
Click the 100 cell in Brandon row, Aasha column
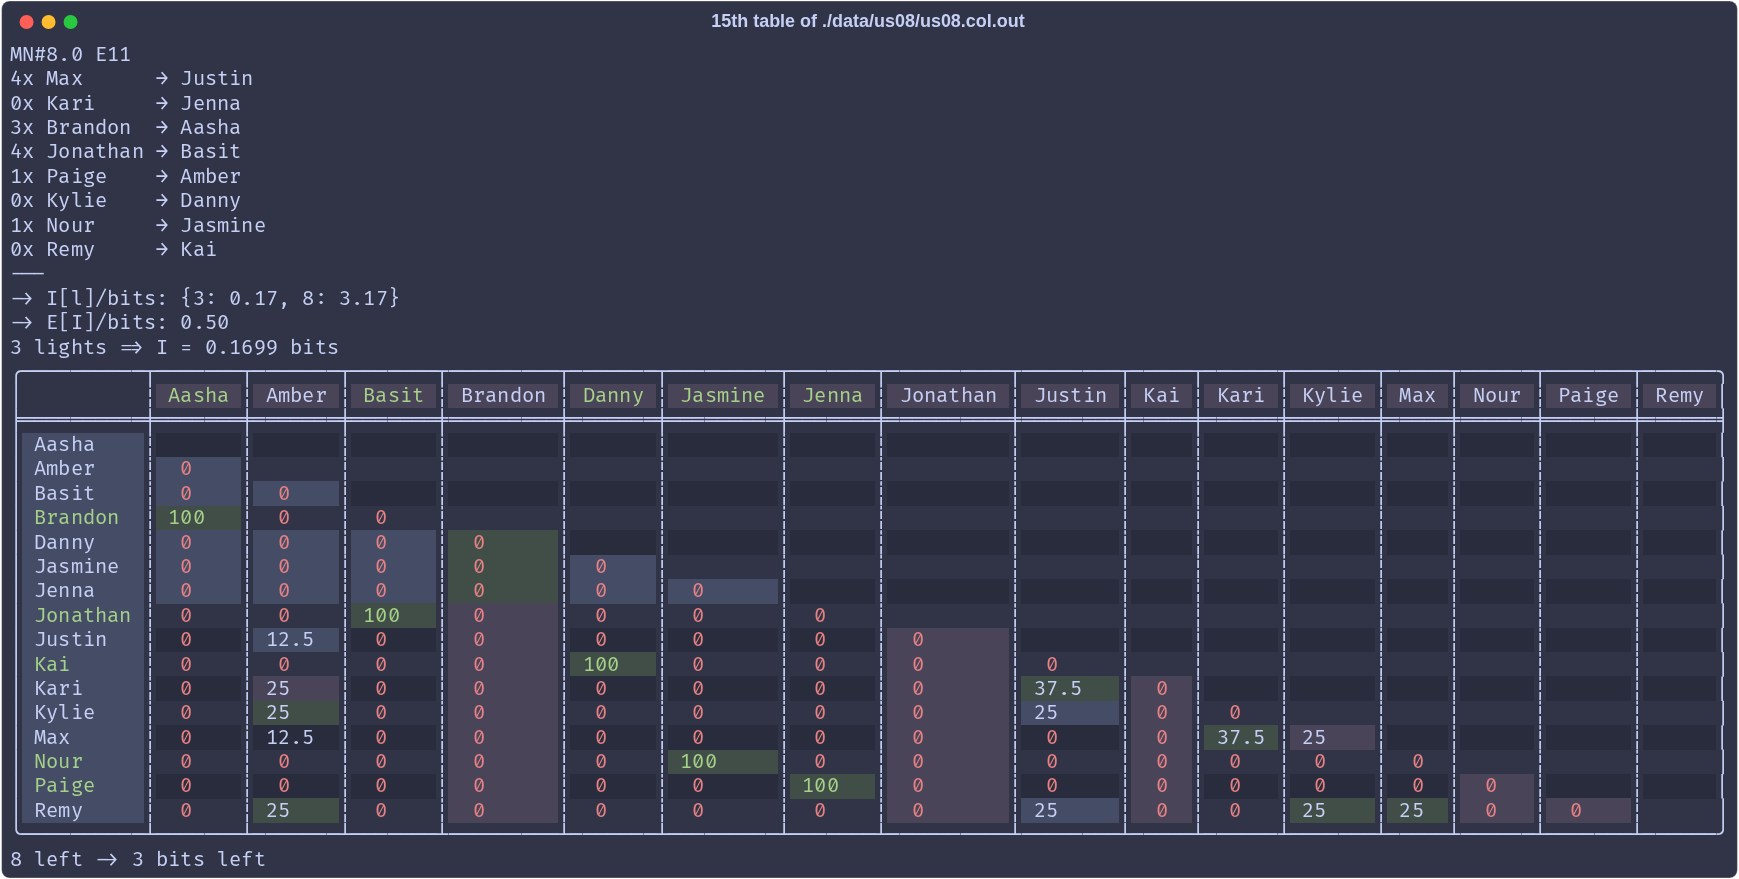(x=198, y=517)
